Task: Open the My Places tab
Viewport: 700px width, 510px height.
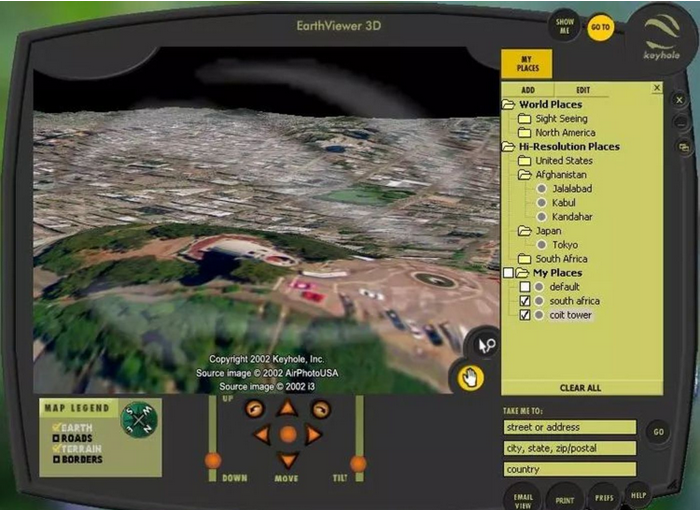Action: point(527,64)
